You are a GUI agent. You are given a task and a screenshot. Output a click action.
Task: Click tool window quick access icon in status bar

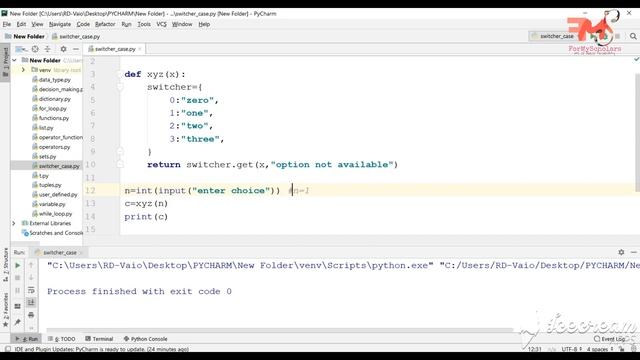click(7, 349)
